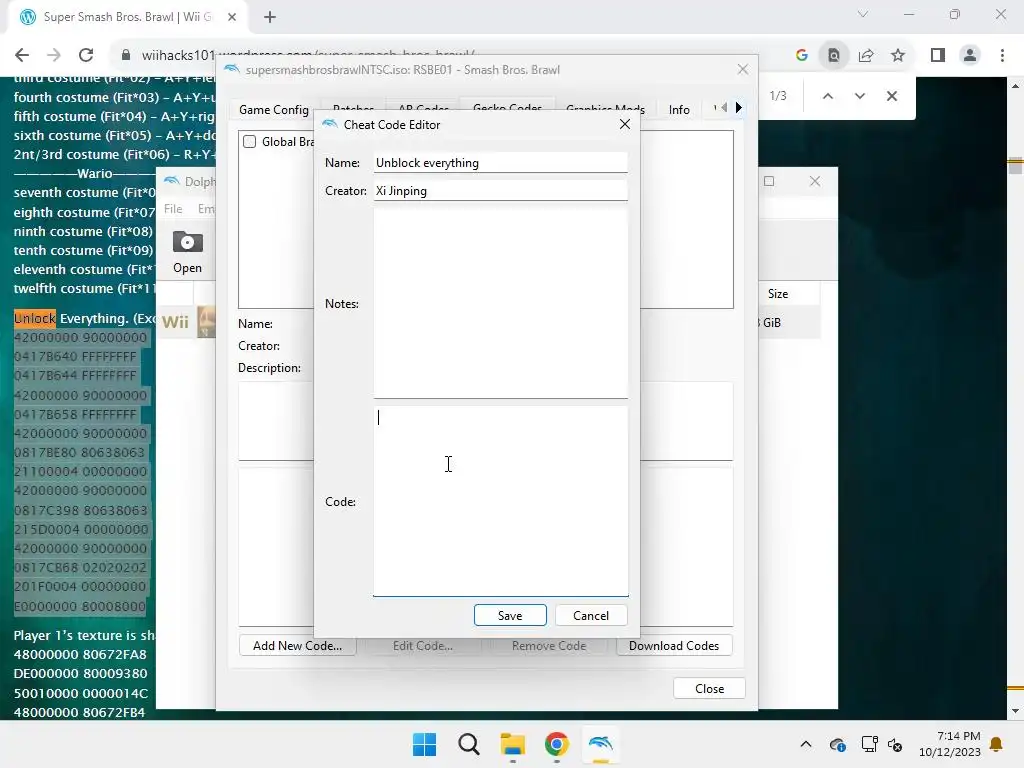Focus the Creator field 'Xi Jinping'
Viewport: 1024px width, 768px height.
click(501, 191)
